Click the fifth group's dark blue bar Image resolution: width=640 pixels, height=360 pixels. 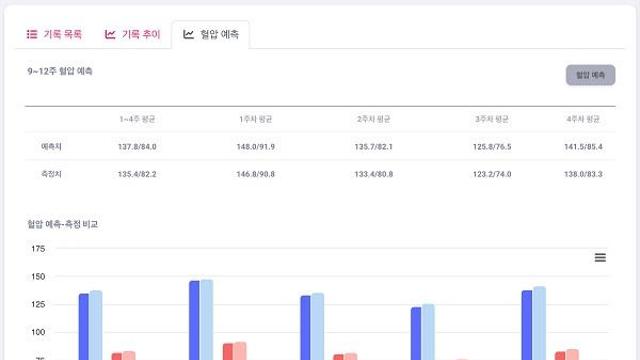[527, 325]
